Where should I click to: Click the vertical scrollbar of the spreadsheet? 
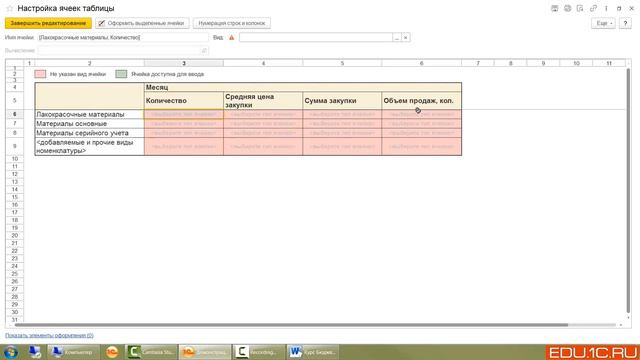628,190
